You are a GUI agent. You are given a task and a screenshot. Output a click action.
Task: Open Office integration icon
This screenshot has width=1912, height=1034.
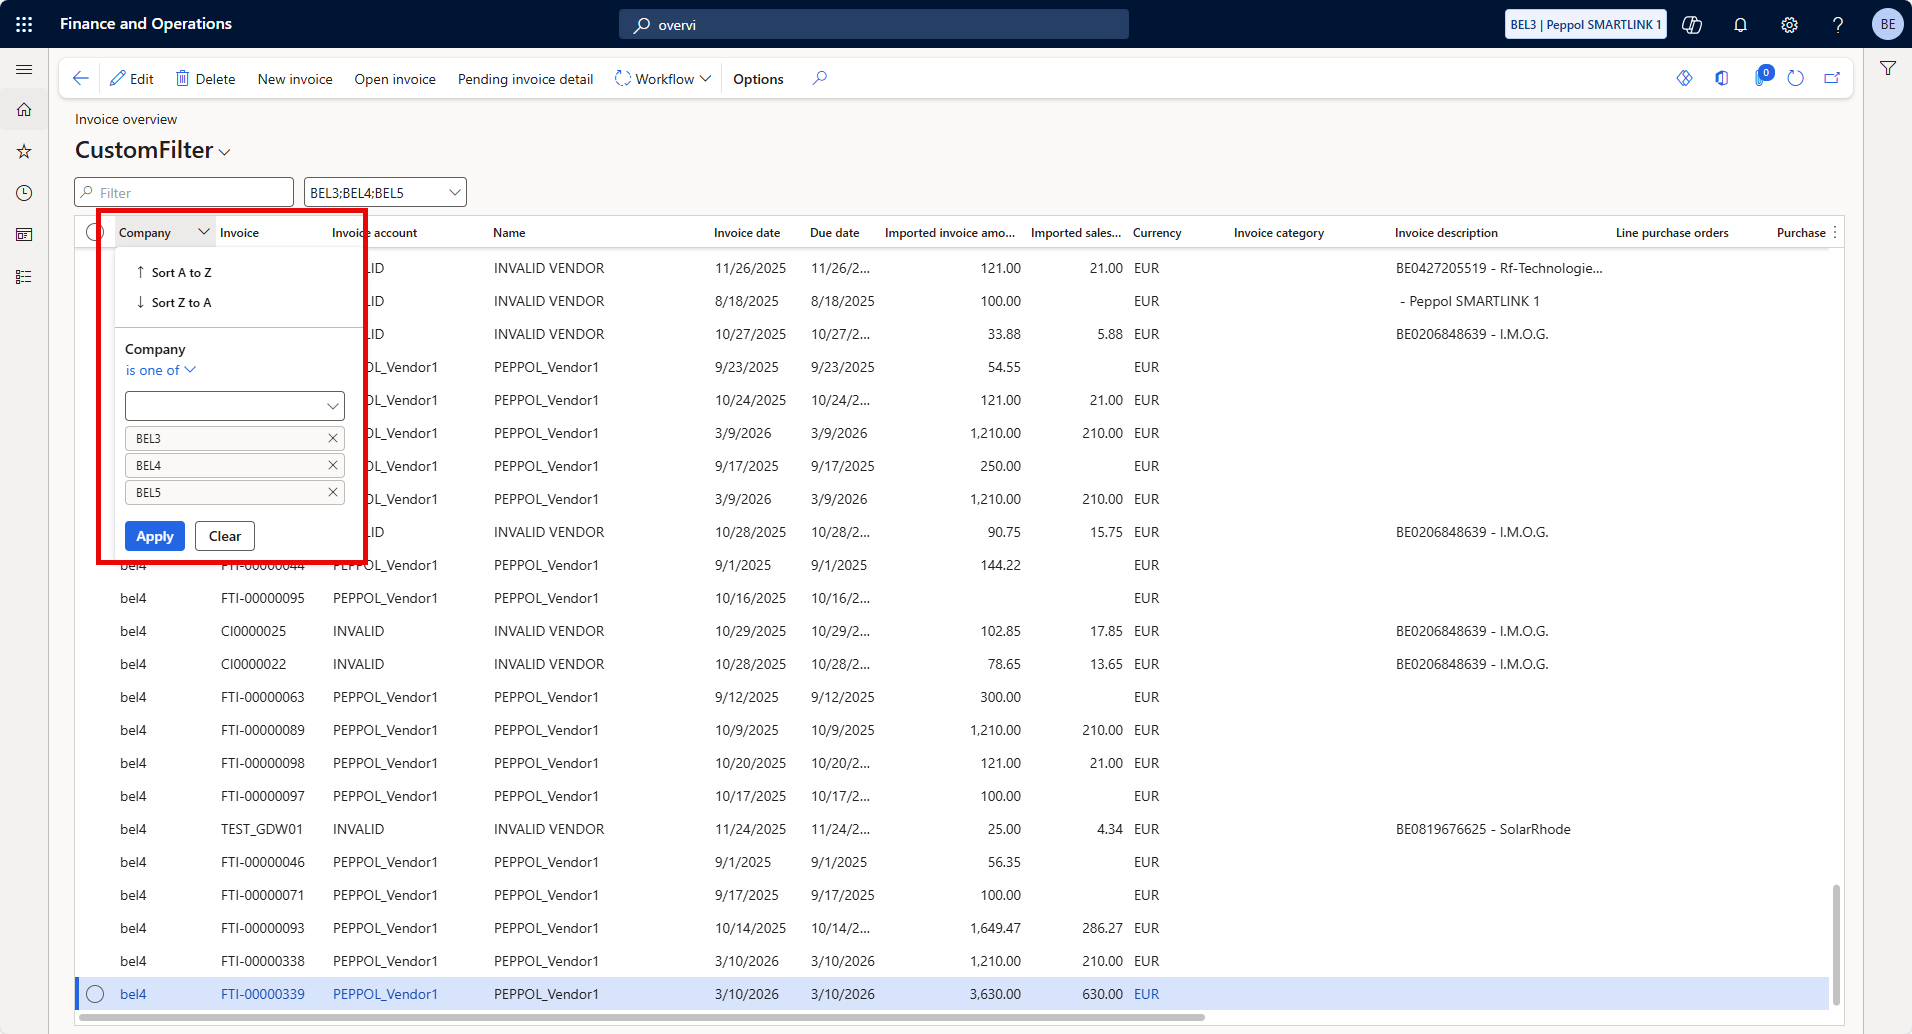pyautogui.click(x=1722, y=78)
